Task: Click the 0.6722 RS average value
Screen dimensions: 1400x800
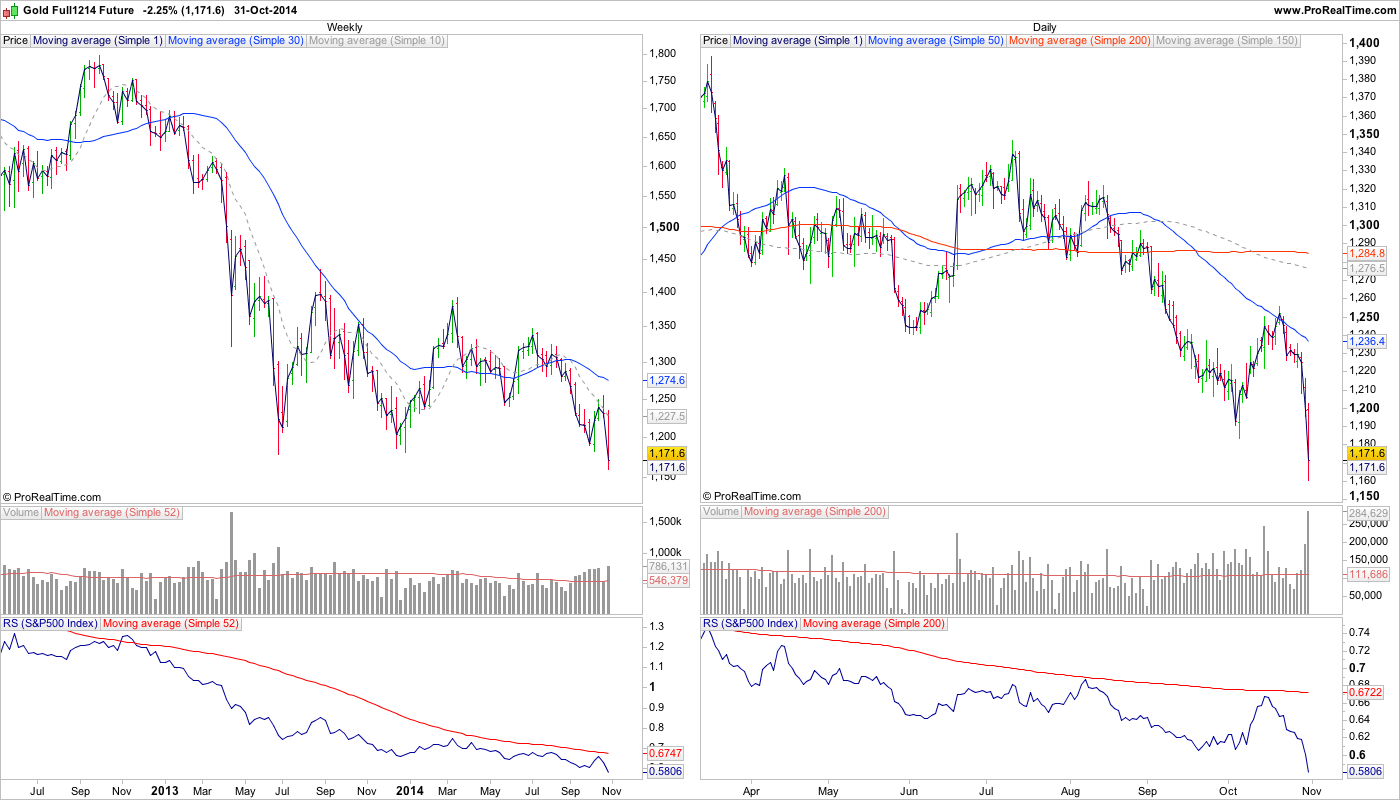Action: (x=1366, y=692)
